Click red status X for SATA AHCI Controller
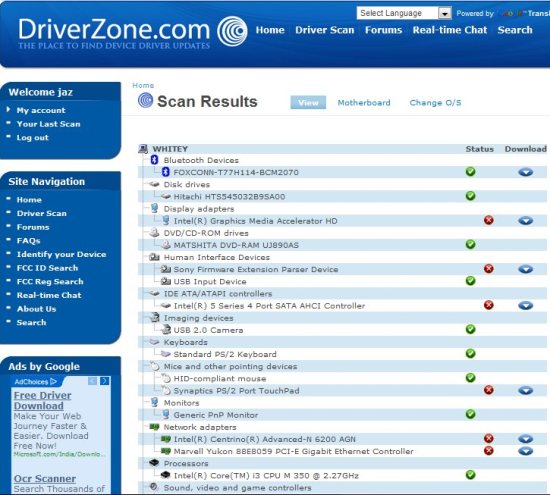The width and height of the screenshot is (550, 495). 489,305
